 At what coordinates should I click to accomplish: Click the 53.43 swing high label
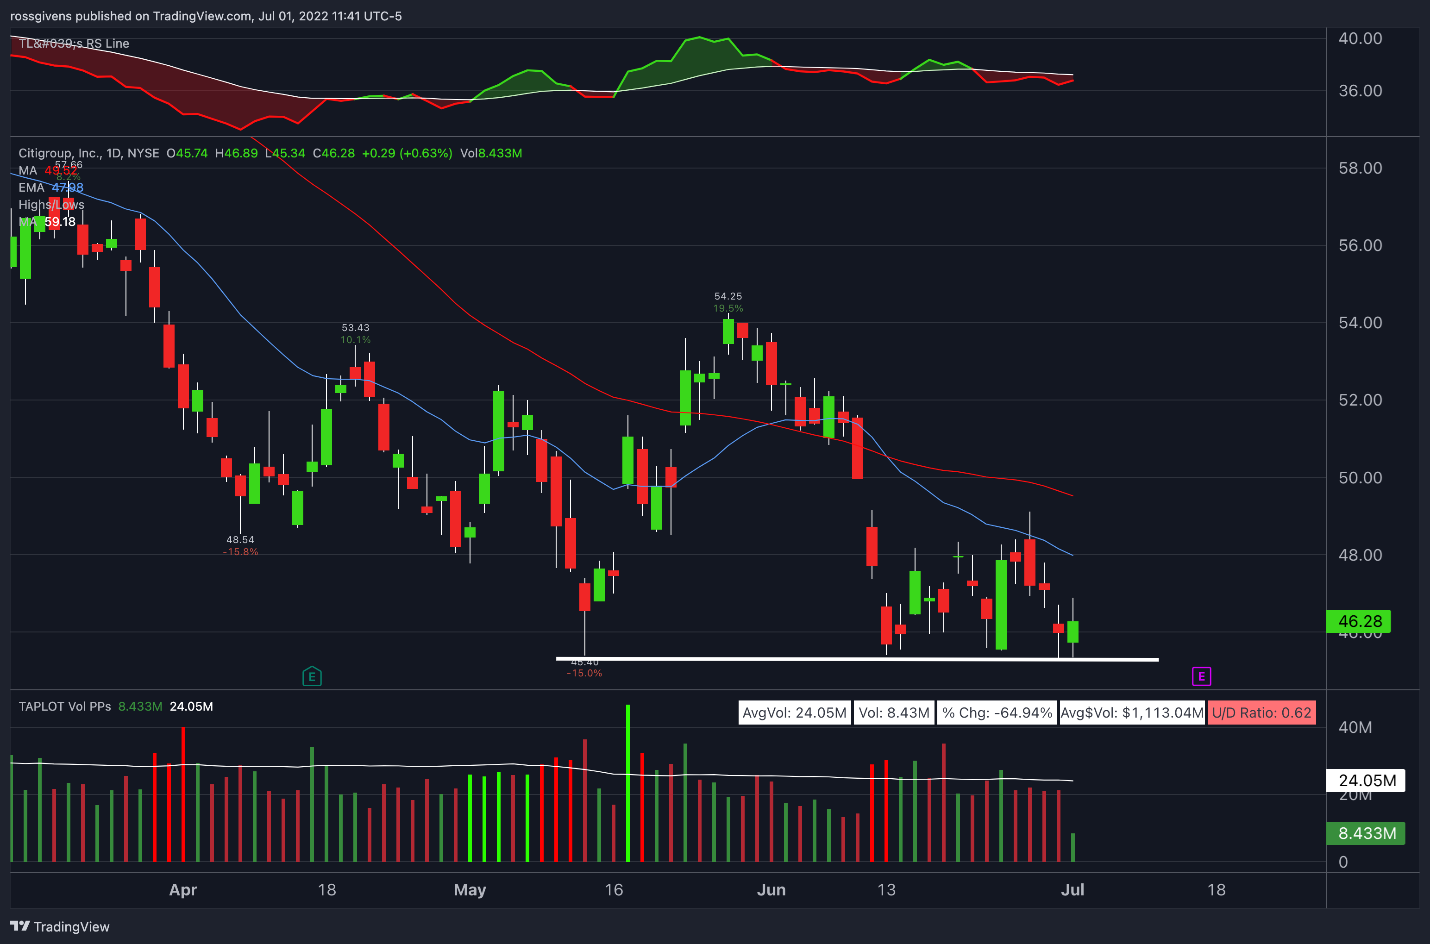[355, 328]
